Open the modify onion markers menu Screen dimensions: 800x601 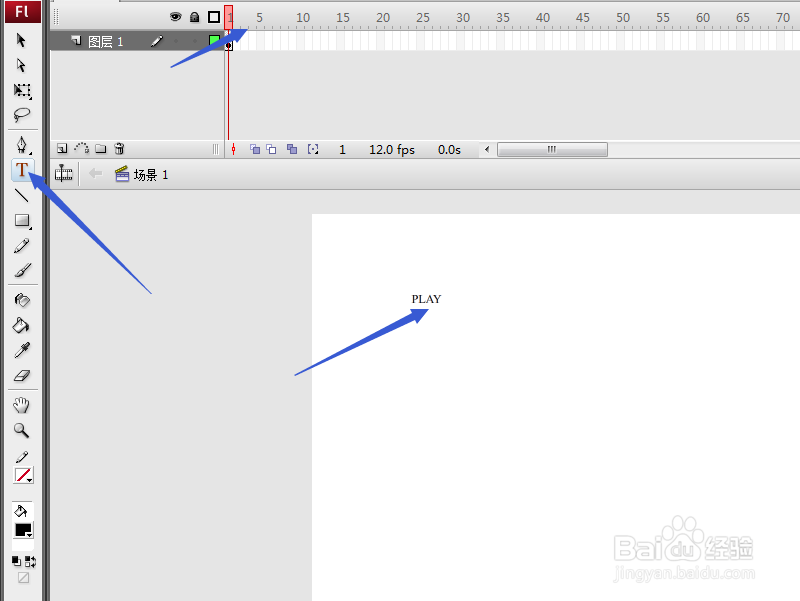click(312, 148)
